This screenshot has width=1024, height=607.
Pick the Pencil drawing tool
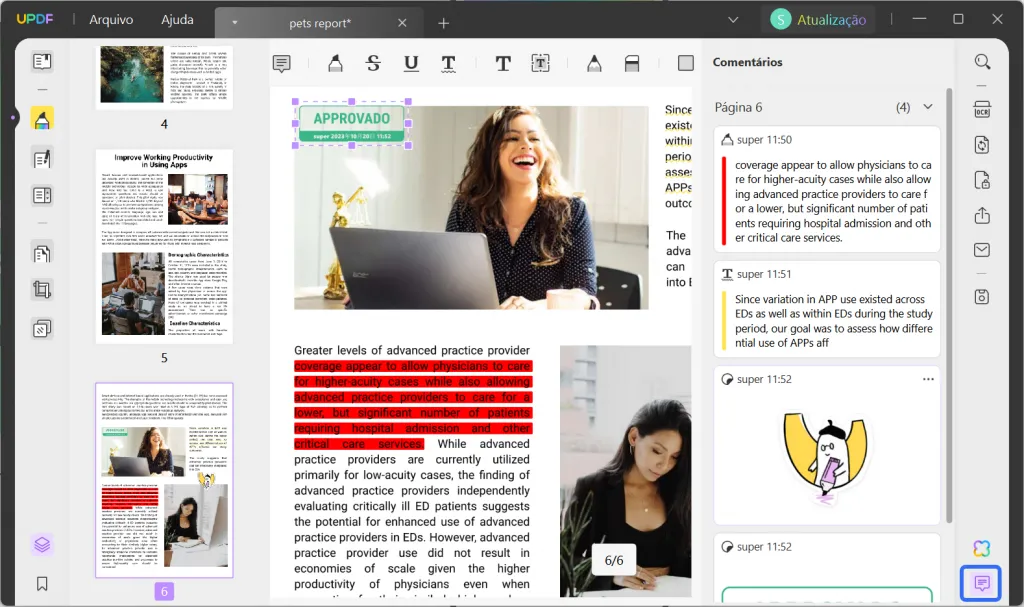pos(594,62)
